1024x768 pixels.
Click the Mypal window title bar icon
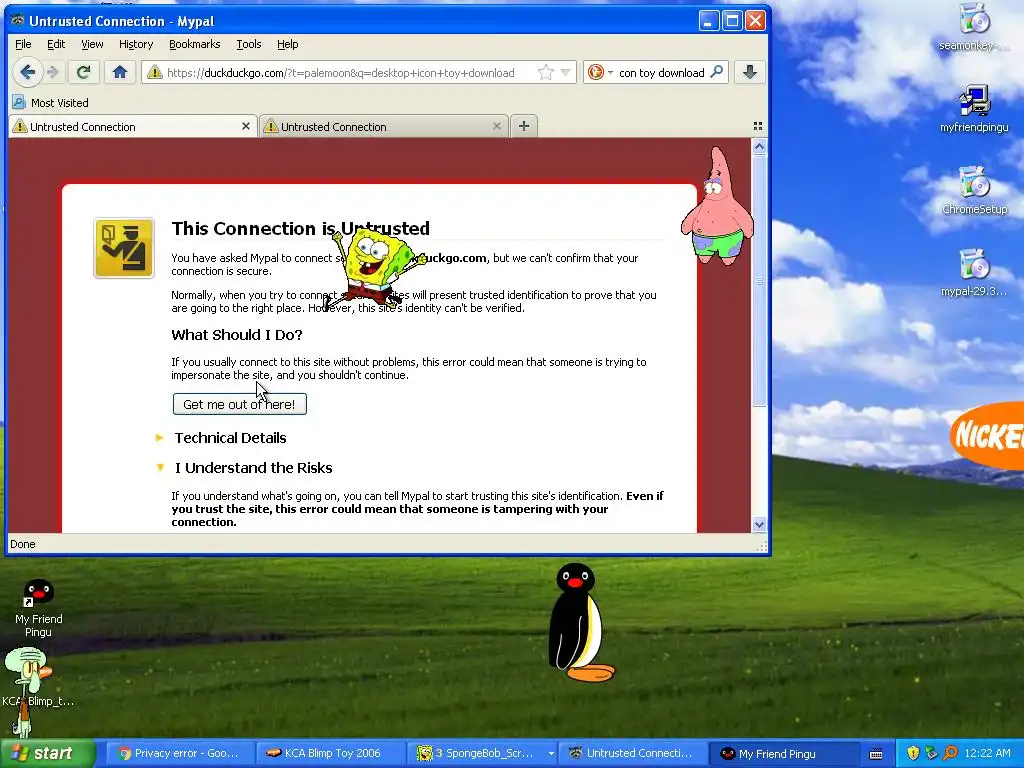[18, 21]
